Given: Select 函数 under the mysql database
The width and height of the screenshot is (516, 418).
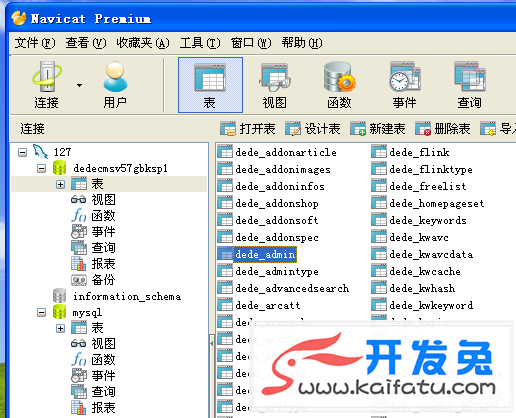Looking at the screenshot, I should click(x=93, y=360).
